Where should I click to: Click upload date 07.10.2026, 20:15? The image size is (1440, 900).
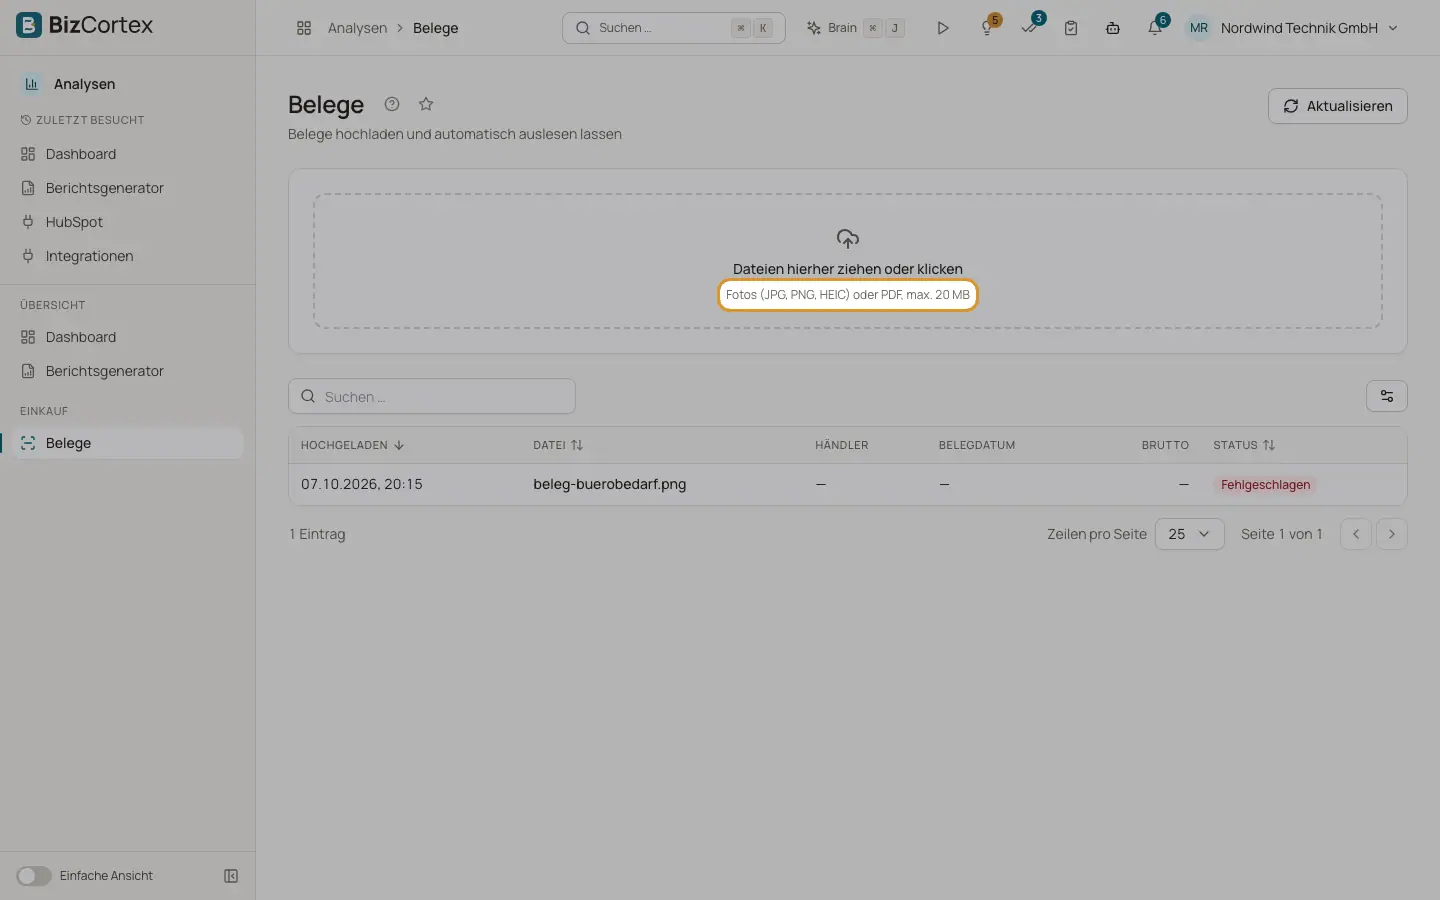tap(362, 484)
